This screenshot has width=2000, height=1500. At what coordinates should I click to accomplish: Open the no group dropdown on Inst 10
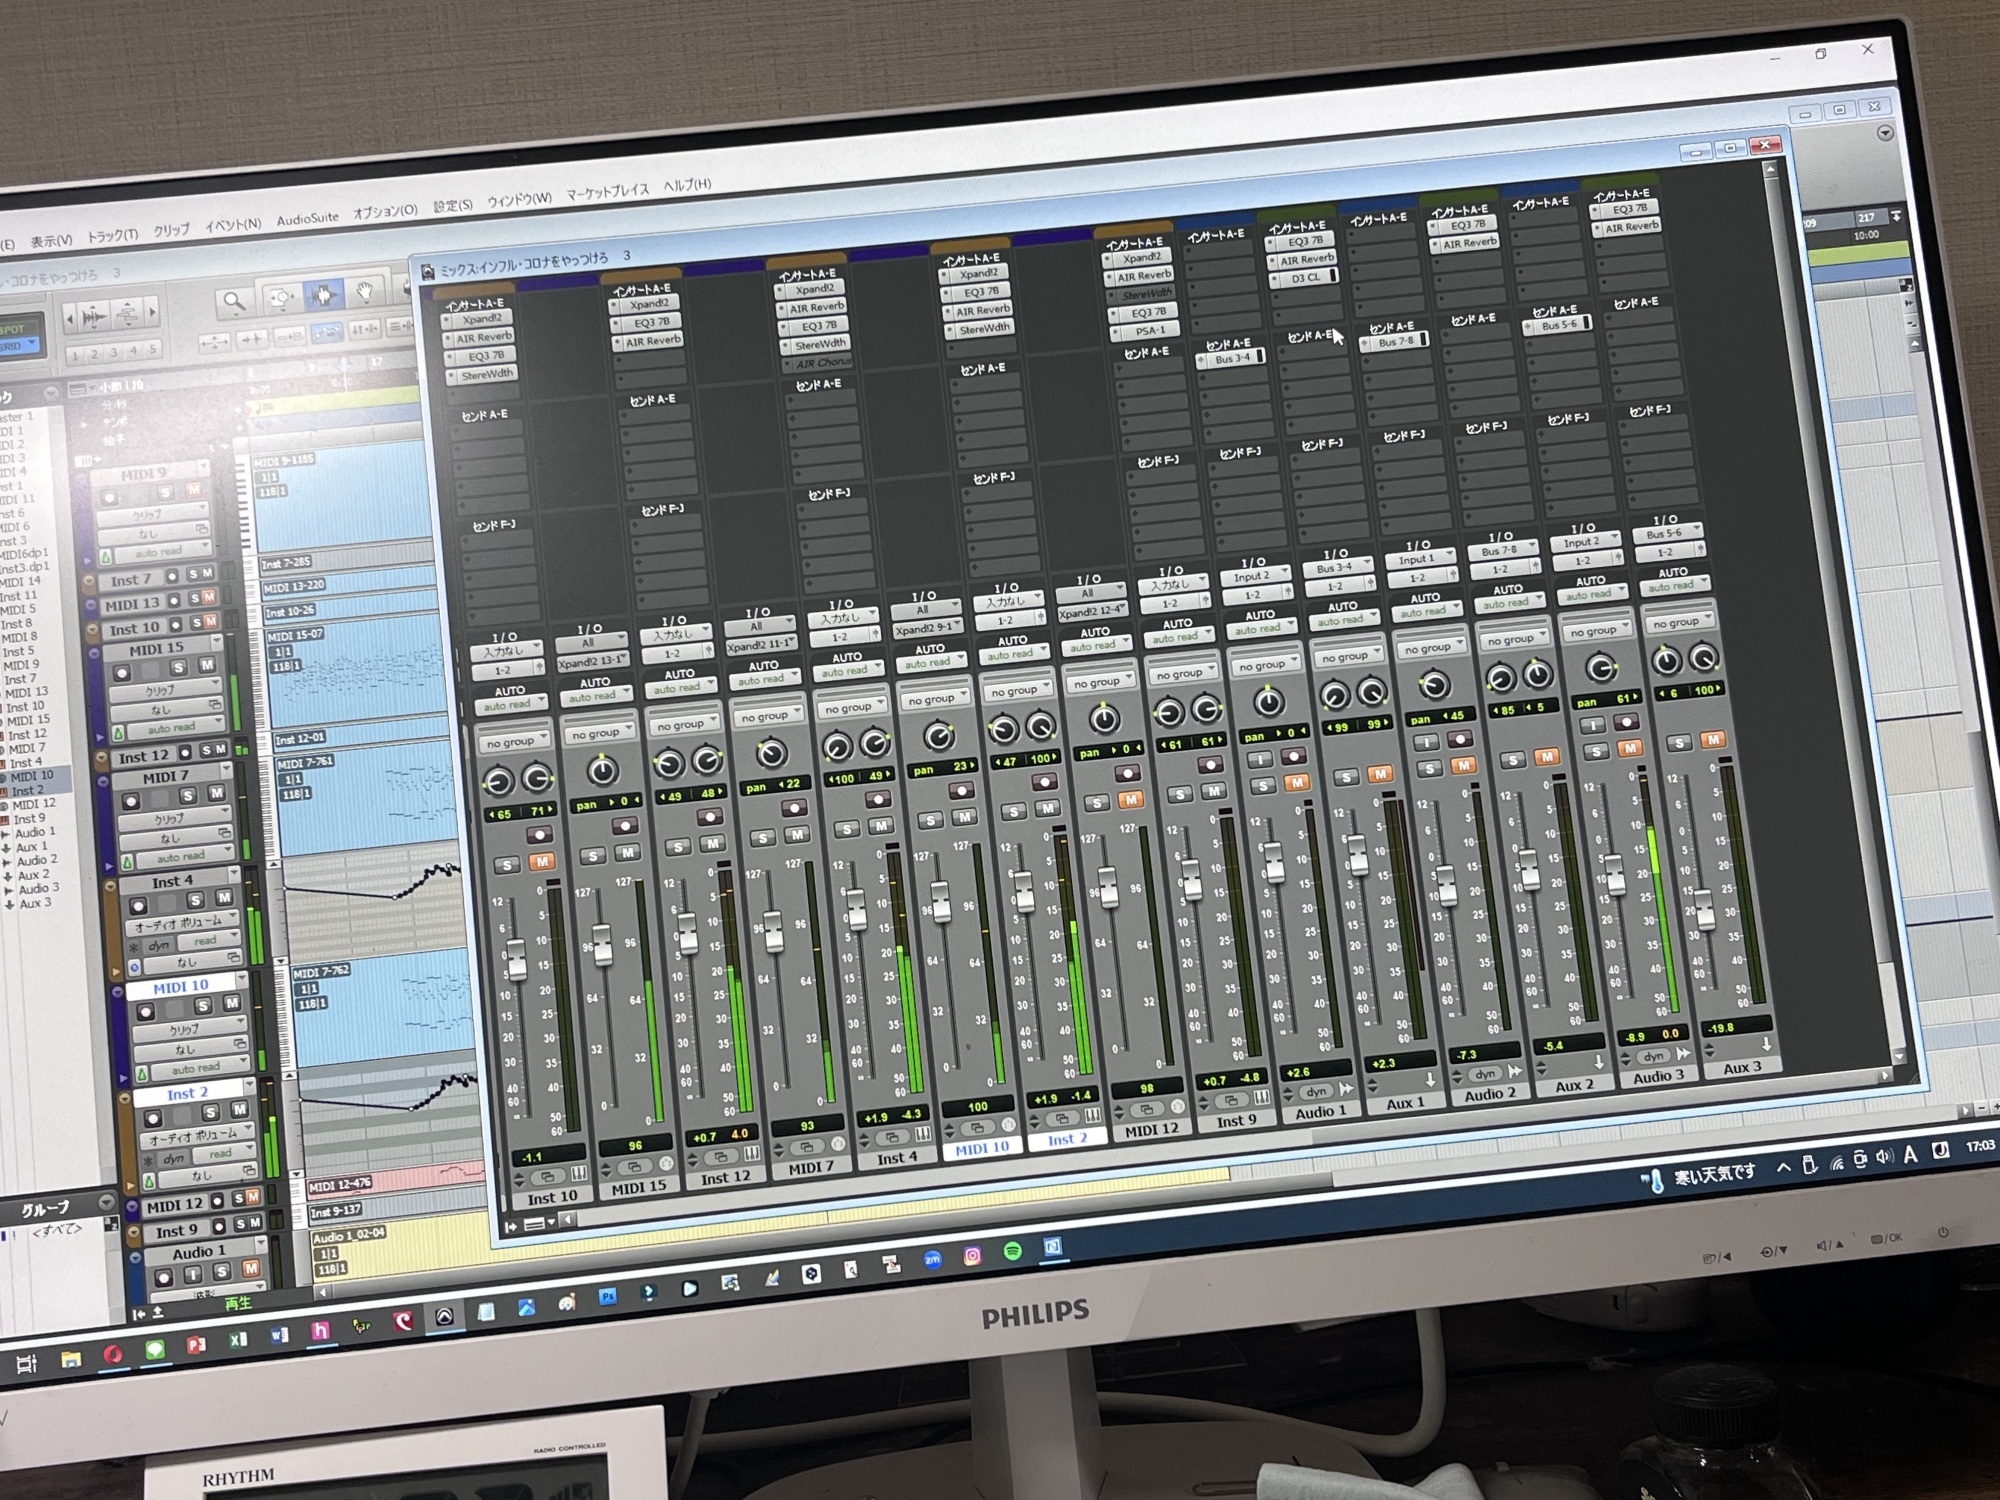(515, 742)
